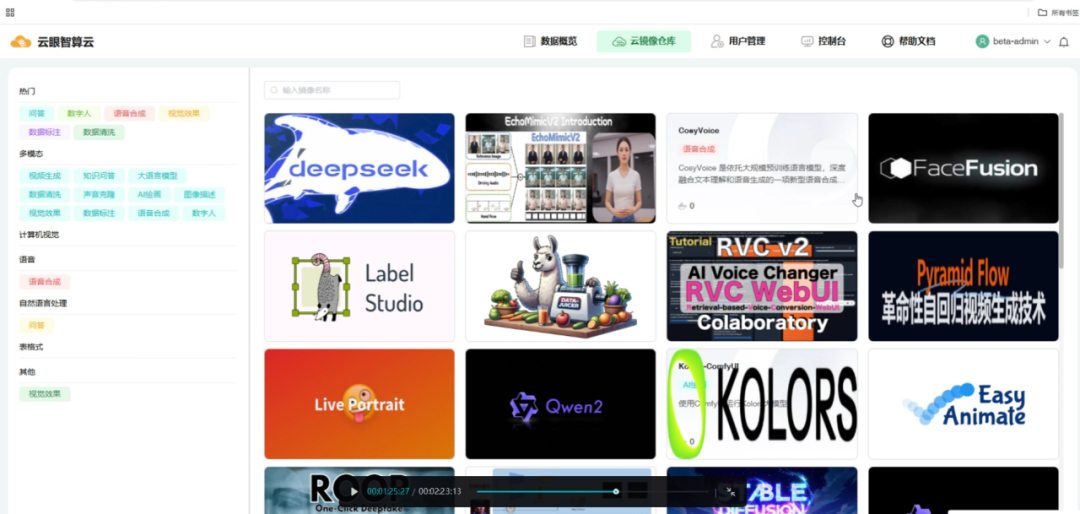Select the 大语言模型 tag
Screen dimensions: 1080x514
pos(158,176)
